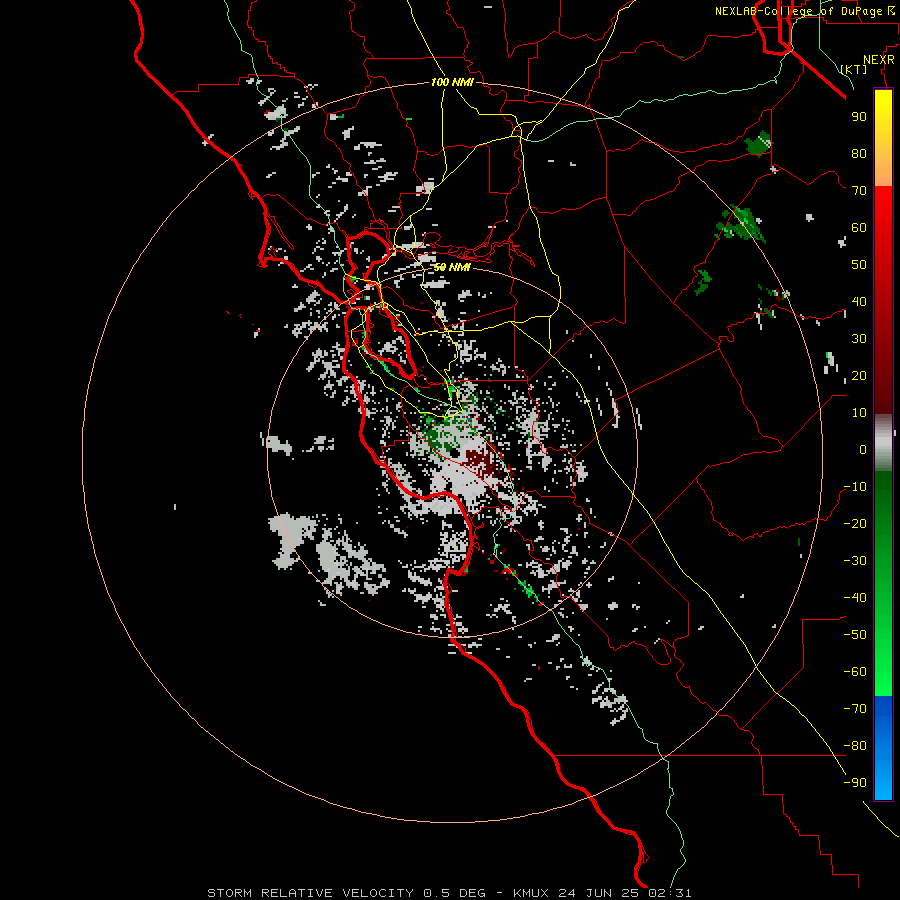
Task: Select the -30 value on the velocity scale
Action: (855, 561)
